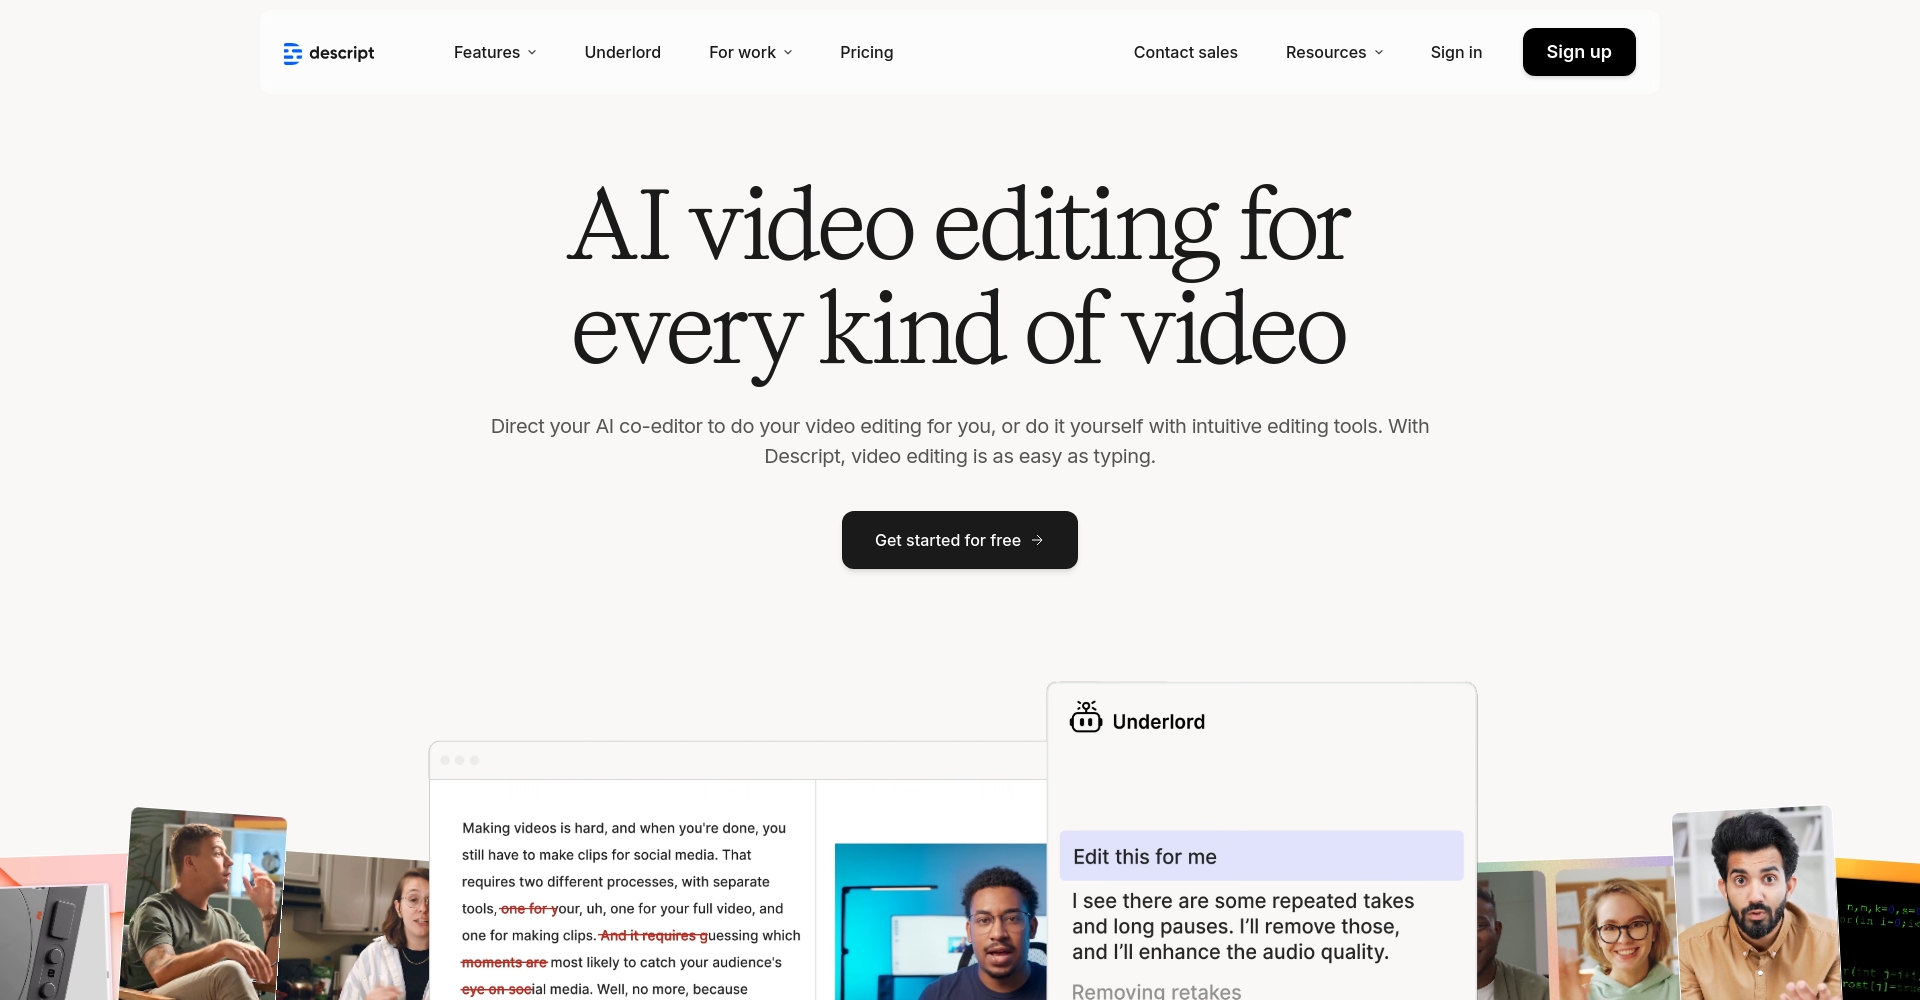Click arrow icon in Get started button

click(x=1037, y=540)
